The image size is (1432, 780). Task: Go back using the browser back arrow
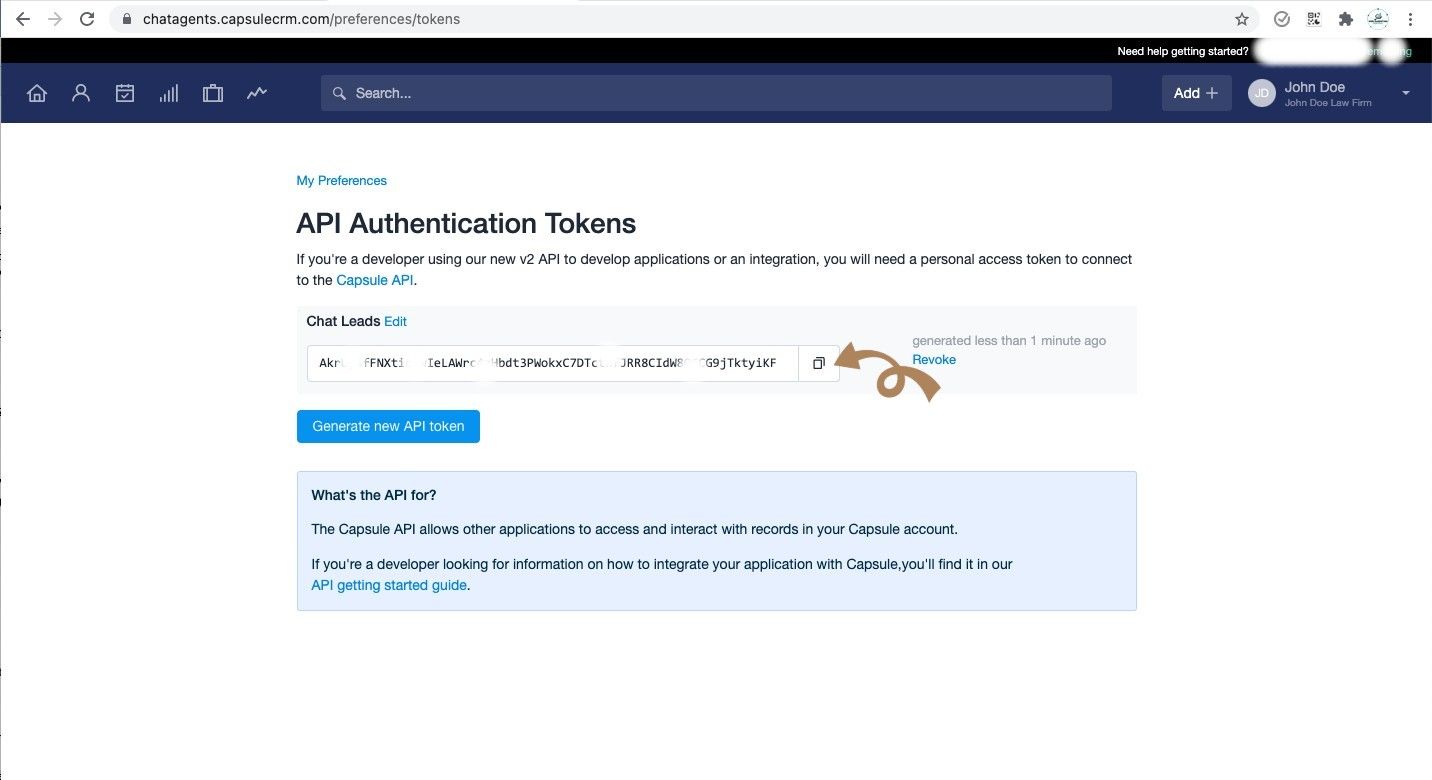point(23,19)
